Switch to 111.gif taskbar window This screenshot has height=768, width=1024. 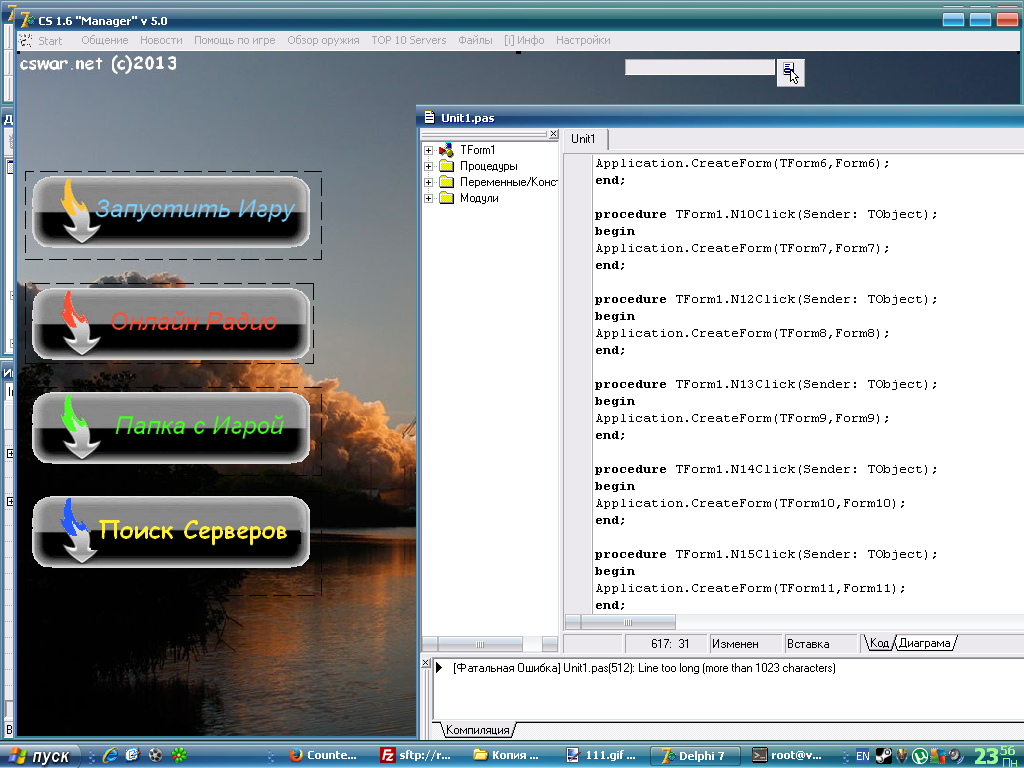click(x=601, y=755)
